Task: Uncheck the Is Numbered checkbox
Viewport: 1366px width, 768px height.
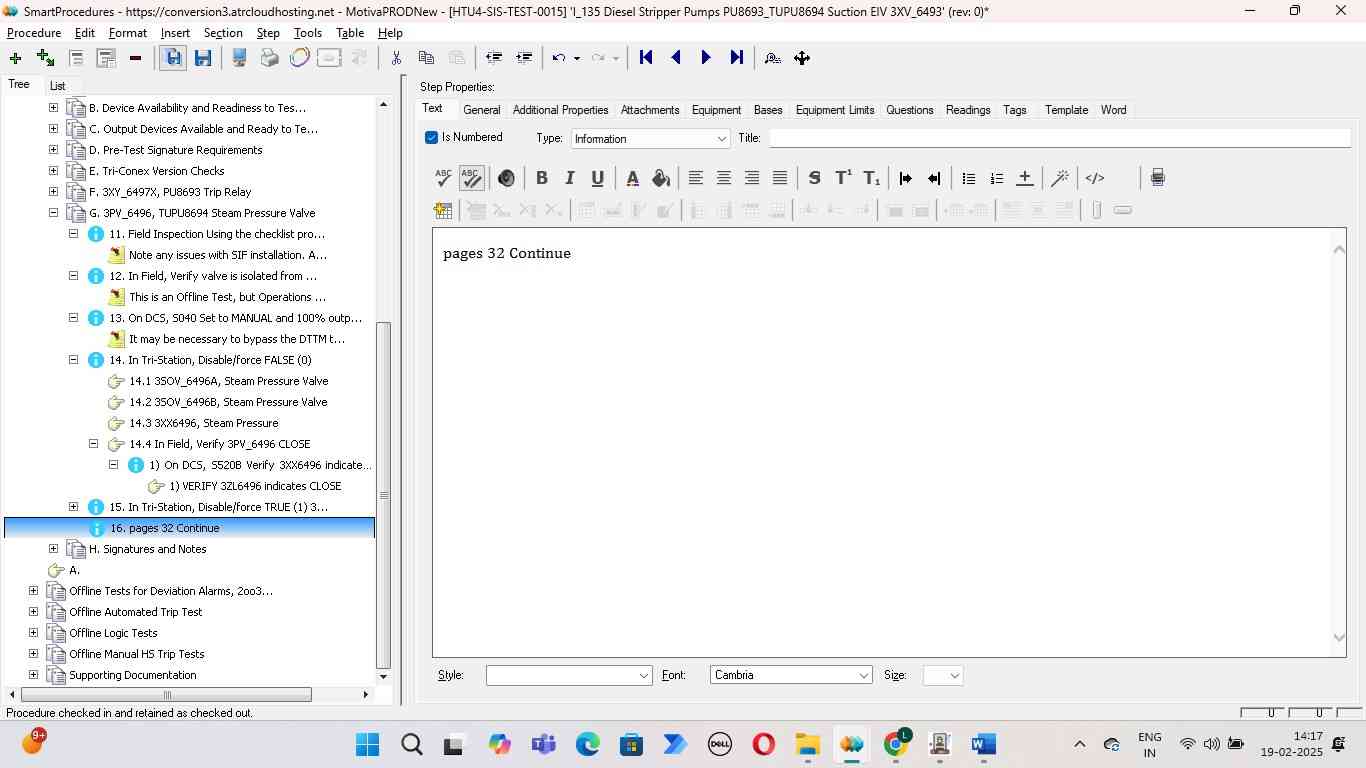Action: click(x=431, y=138)
